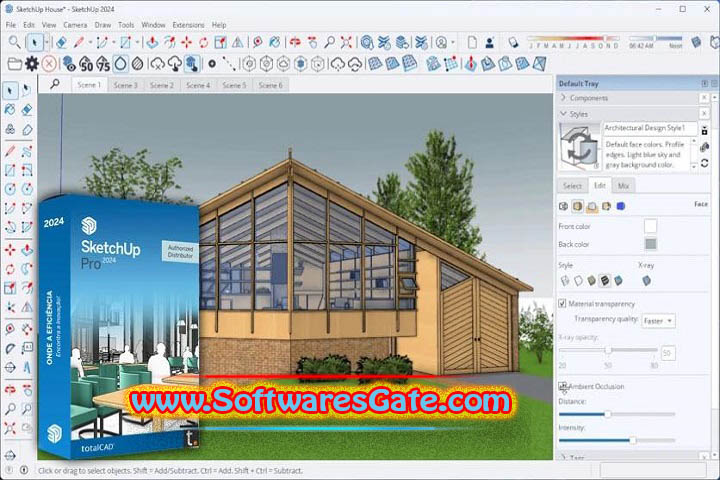The height and width of the screenshot is (480, 720).
Task: Enable X-ray face style
Action: point(647,280)
